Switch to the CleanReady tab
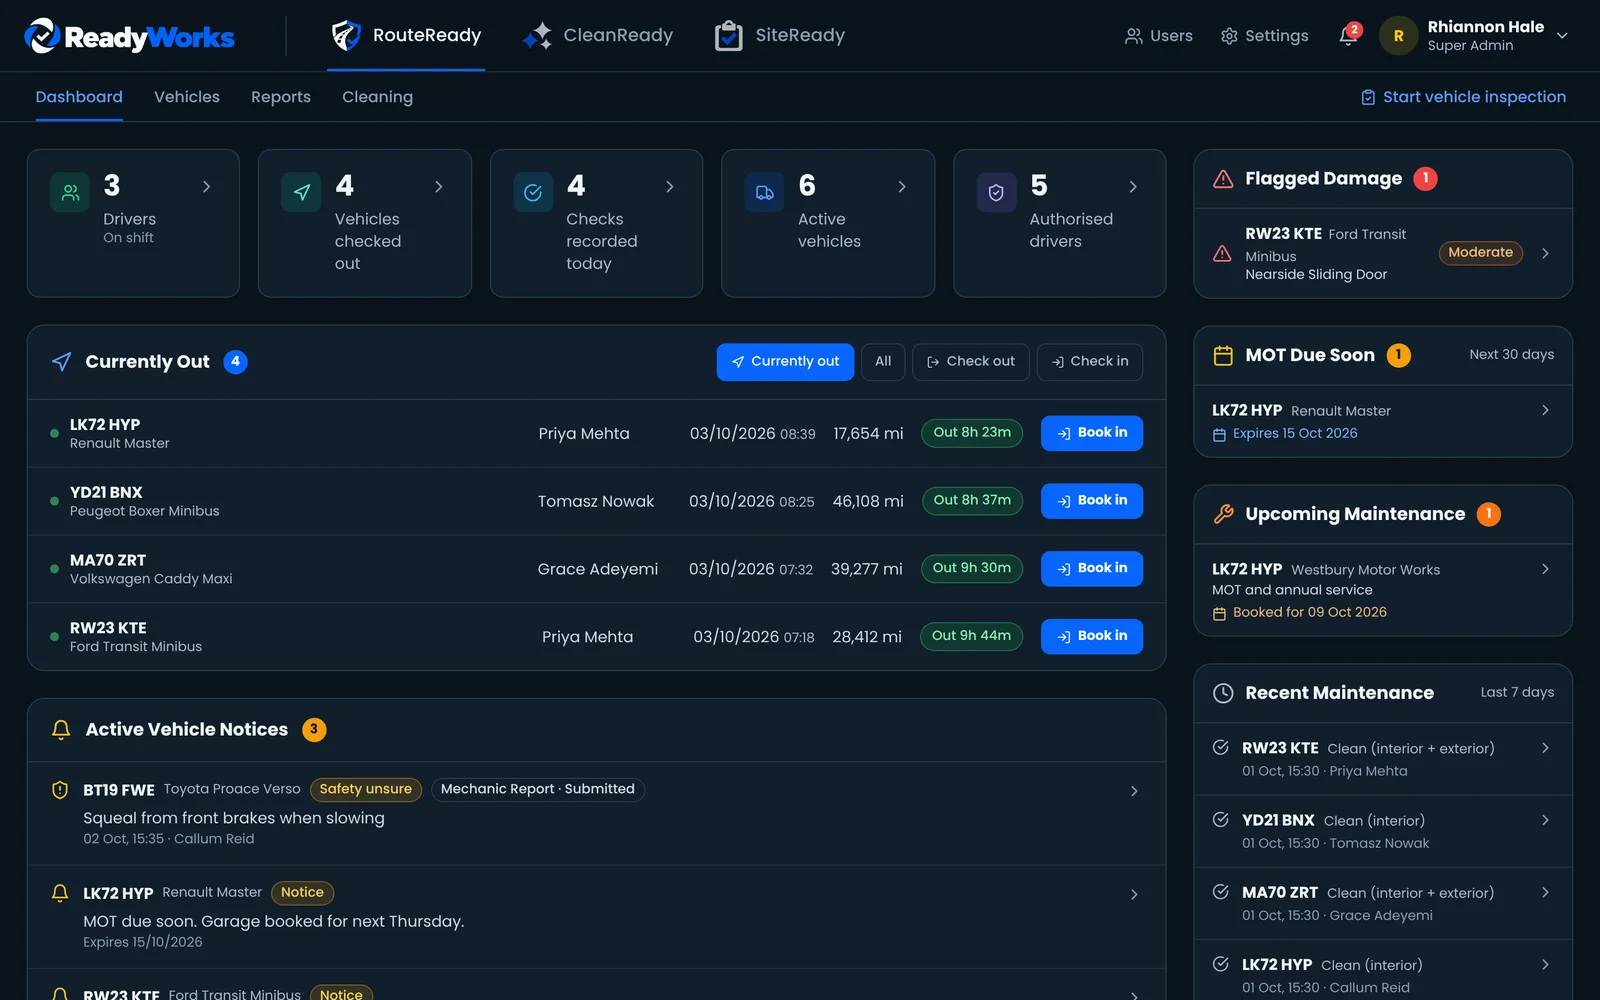 598,36
